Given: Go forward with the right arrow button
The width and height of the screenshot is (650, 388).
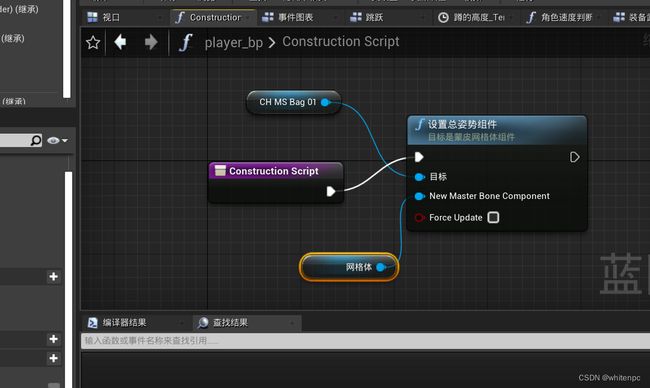Looking at the screenshot, I should click(x=151, y=42).
